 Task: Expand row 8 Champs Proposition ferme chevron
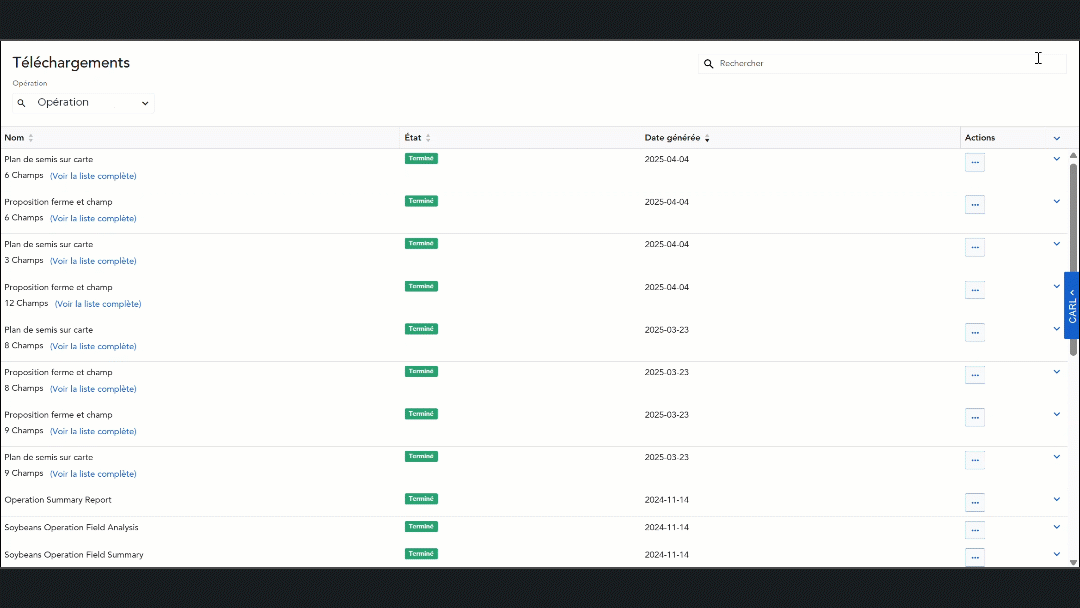pyautogui.click(x=1057, y=372)
